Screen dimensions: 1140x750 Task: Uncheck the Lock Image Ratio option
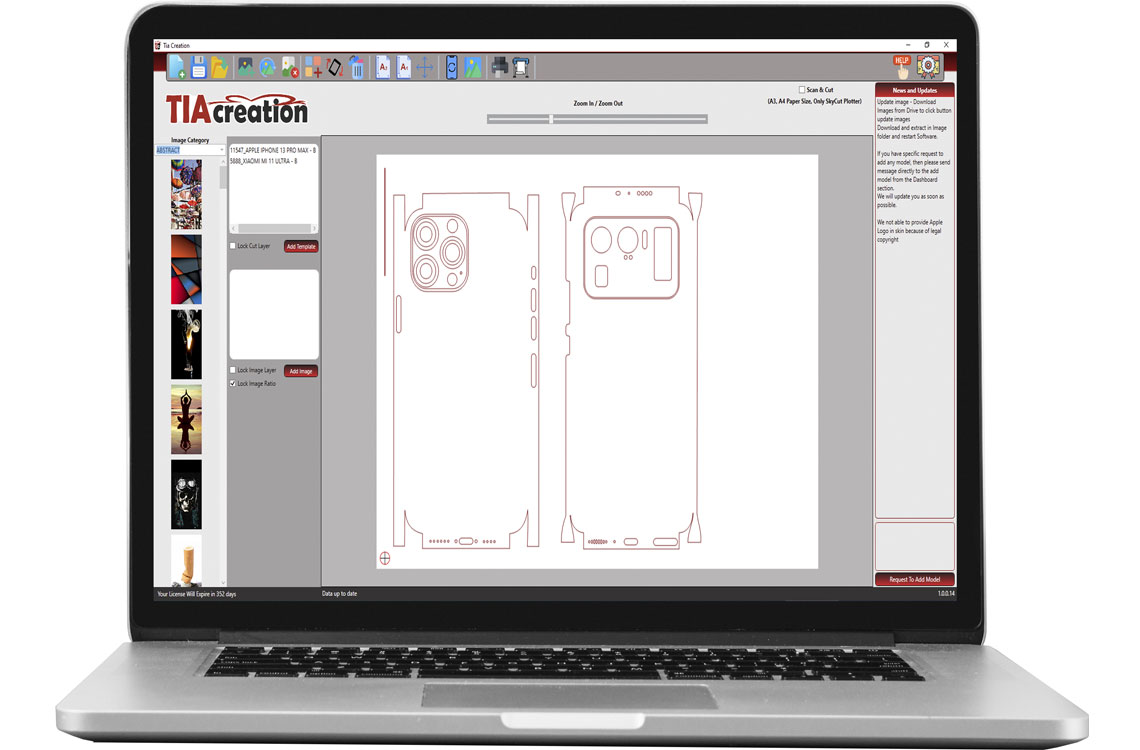tap(232, 383)
